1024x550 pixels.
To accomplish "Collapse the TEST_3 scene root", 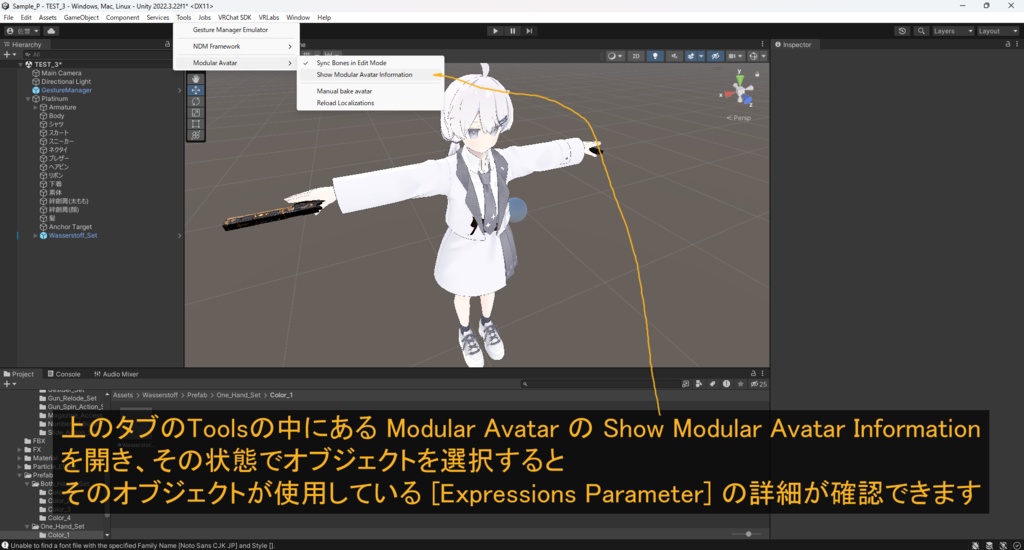I will pyautogui.click(x=21, y=65).
